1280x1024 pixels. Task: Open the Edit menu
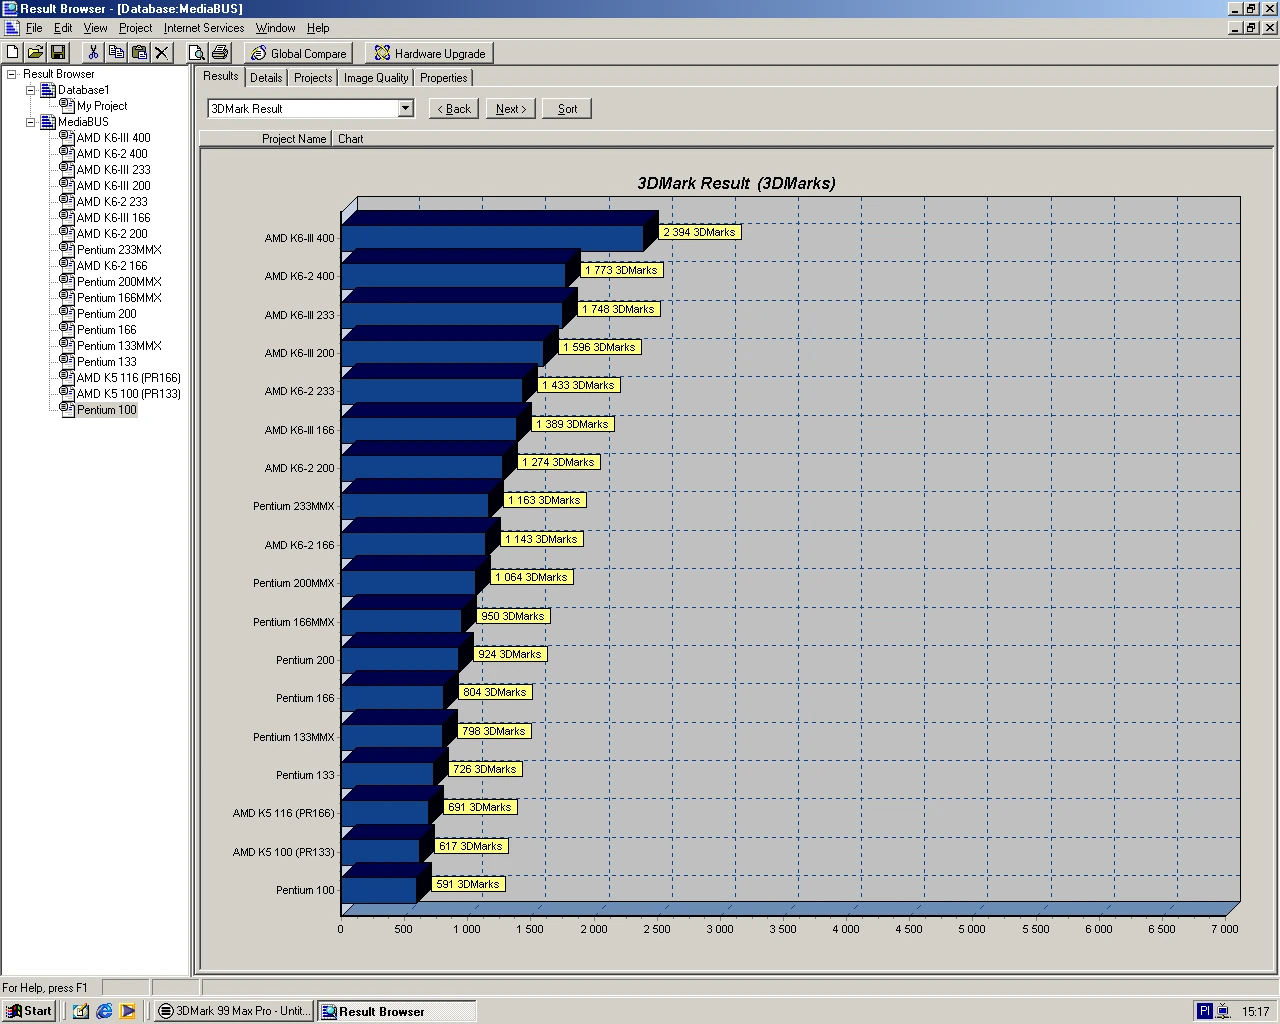pyautogui.click(x=63, y=28)
